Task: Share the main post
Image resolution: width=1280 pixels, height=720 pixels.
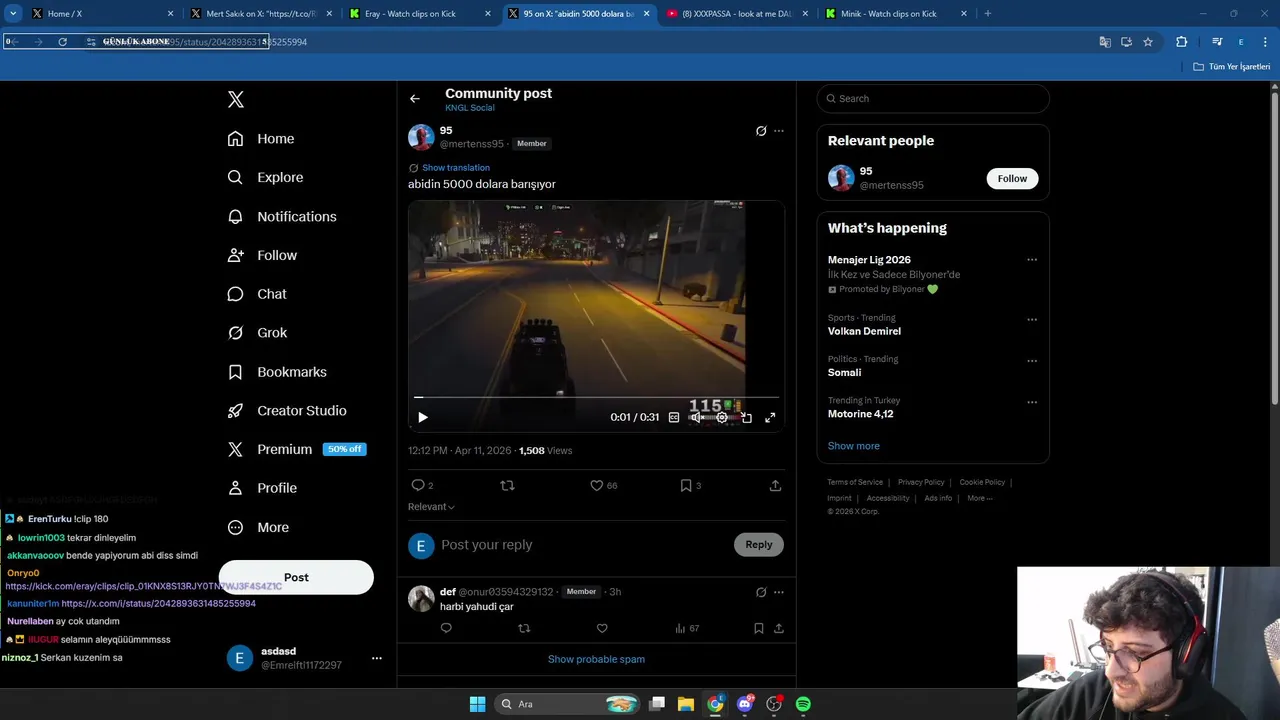Action: [x=775, y=485]
